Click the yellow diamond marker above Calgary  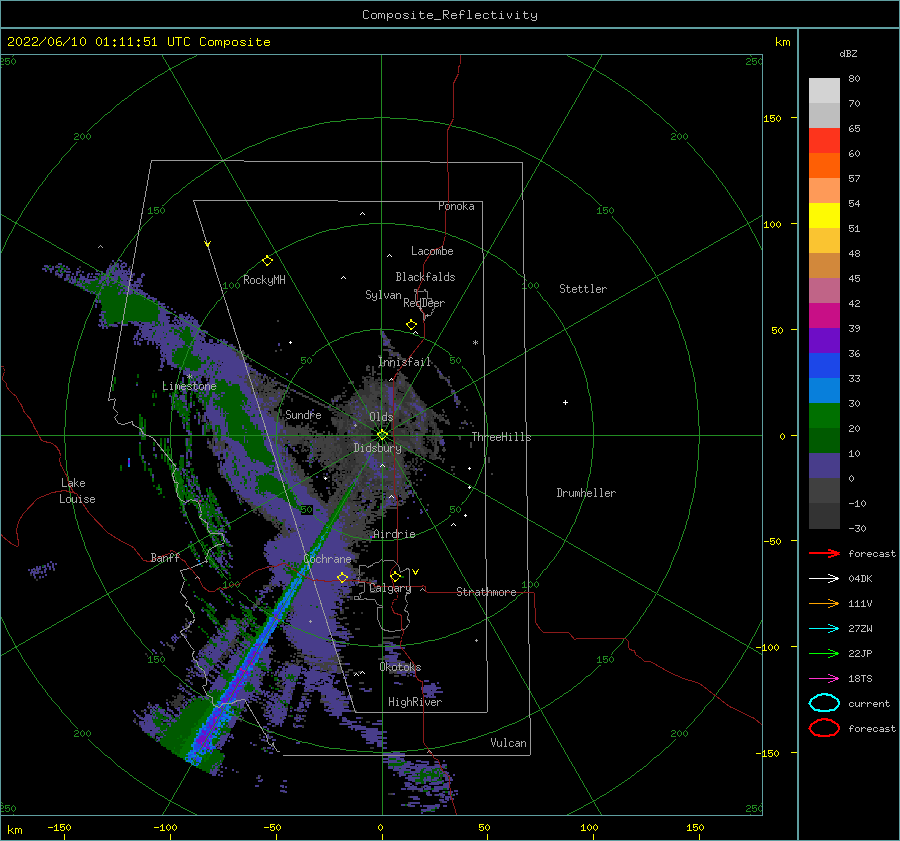(395, 576)
